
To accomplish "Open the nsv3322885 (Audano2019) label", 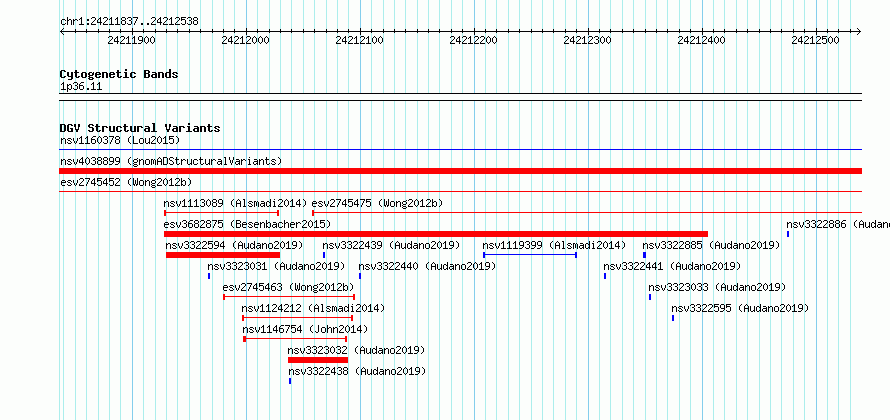I will (711, 245).
